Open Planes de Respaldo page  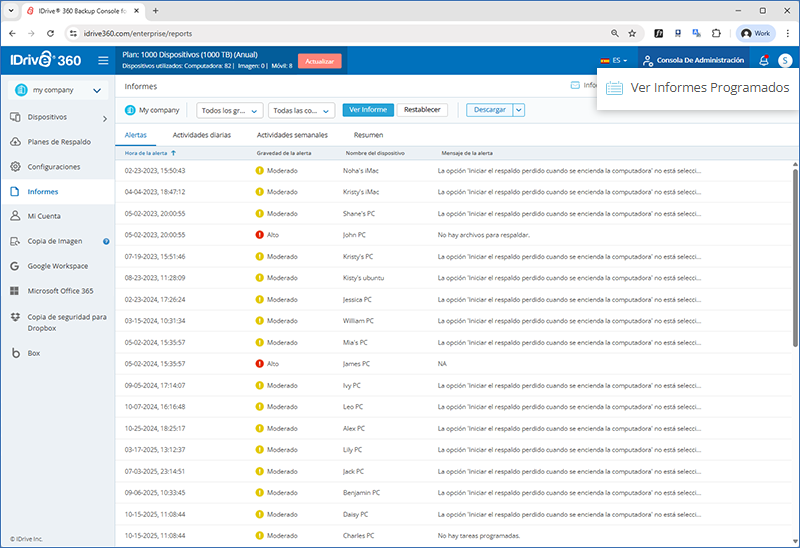pos(58,141)
